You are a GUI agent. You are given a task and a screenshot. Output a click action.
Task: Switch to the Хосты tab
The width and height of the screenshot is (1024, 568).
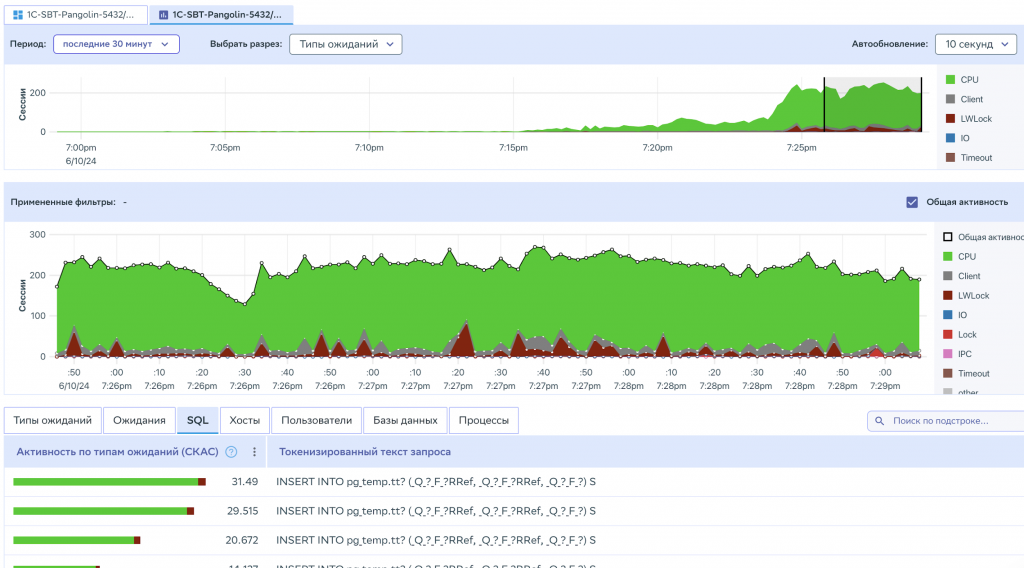tap(245, 421)
